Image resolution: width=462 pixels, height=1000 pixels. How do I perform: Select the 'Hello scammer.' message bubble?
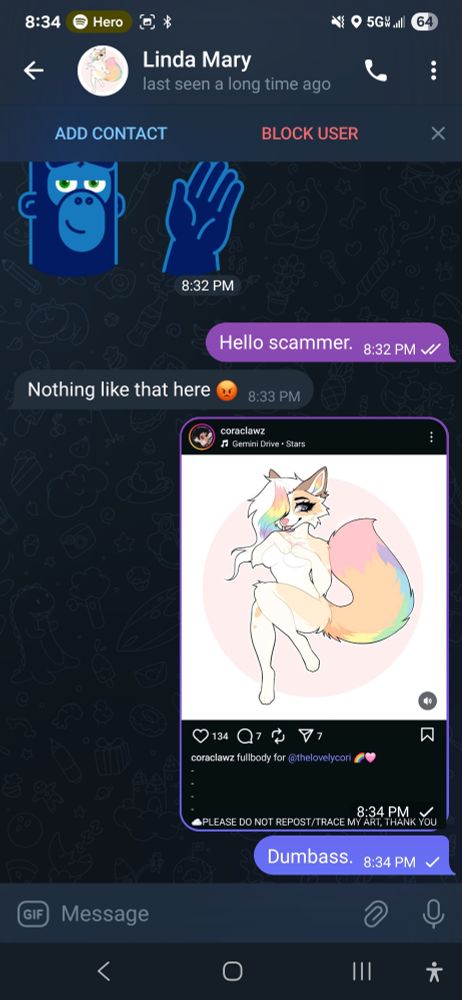pos(329,343)
